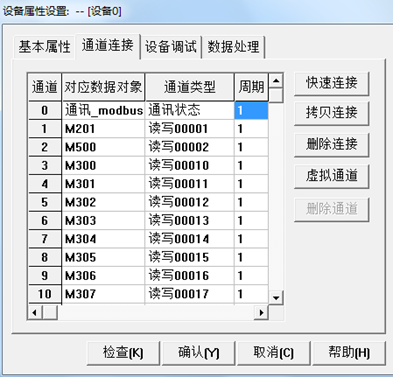Select the 读写00012 channel type cell

[190, 202]
